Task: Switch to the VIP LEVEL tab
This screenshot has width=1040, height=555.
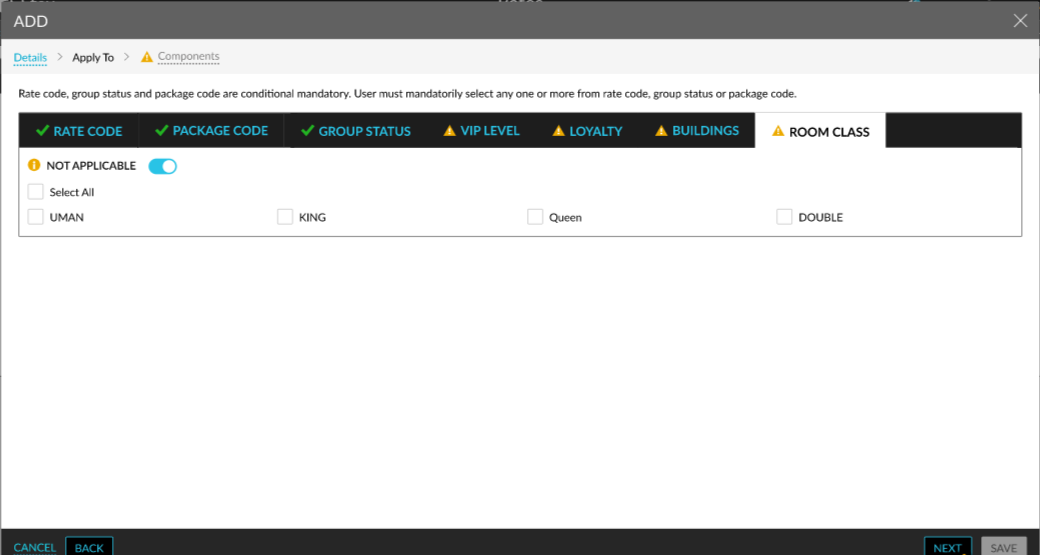Action: point(482,131)
